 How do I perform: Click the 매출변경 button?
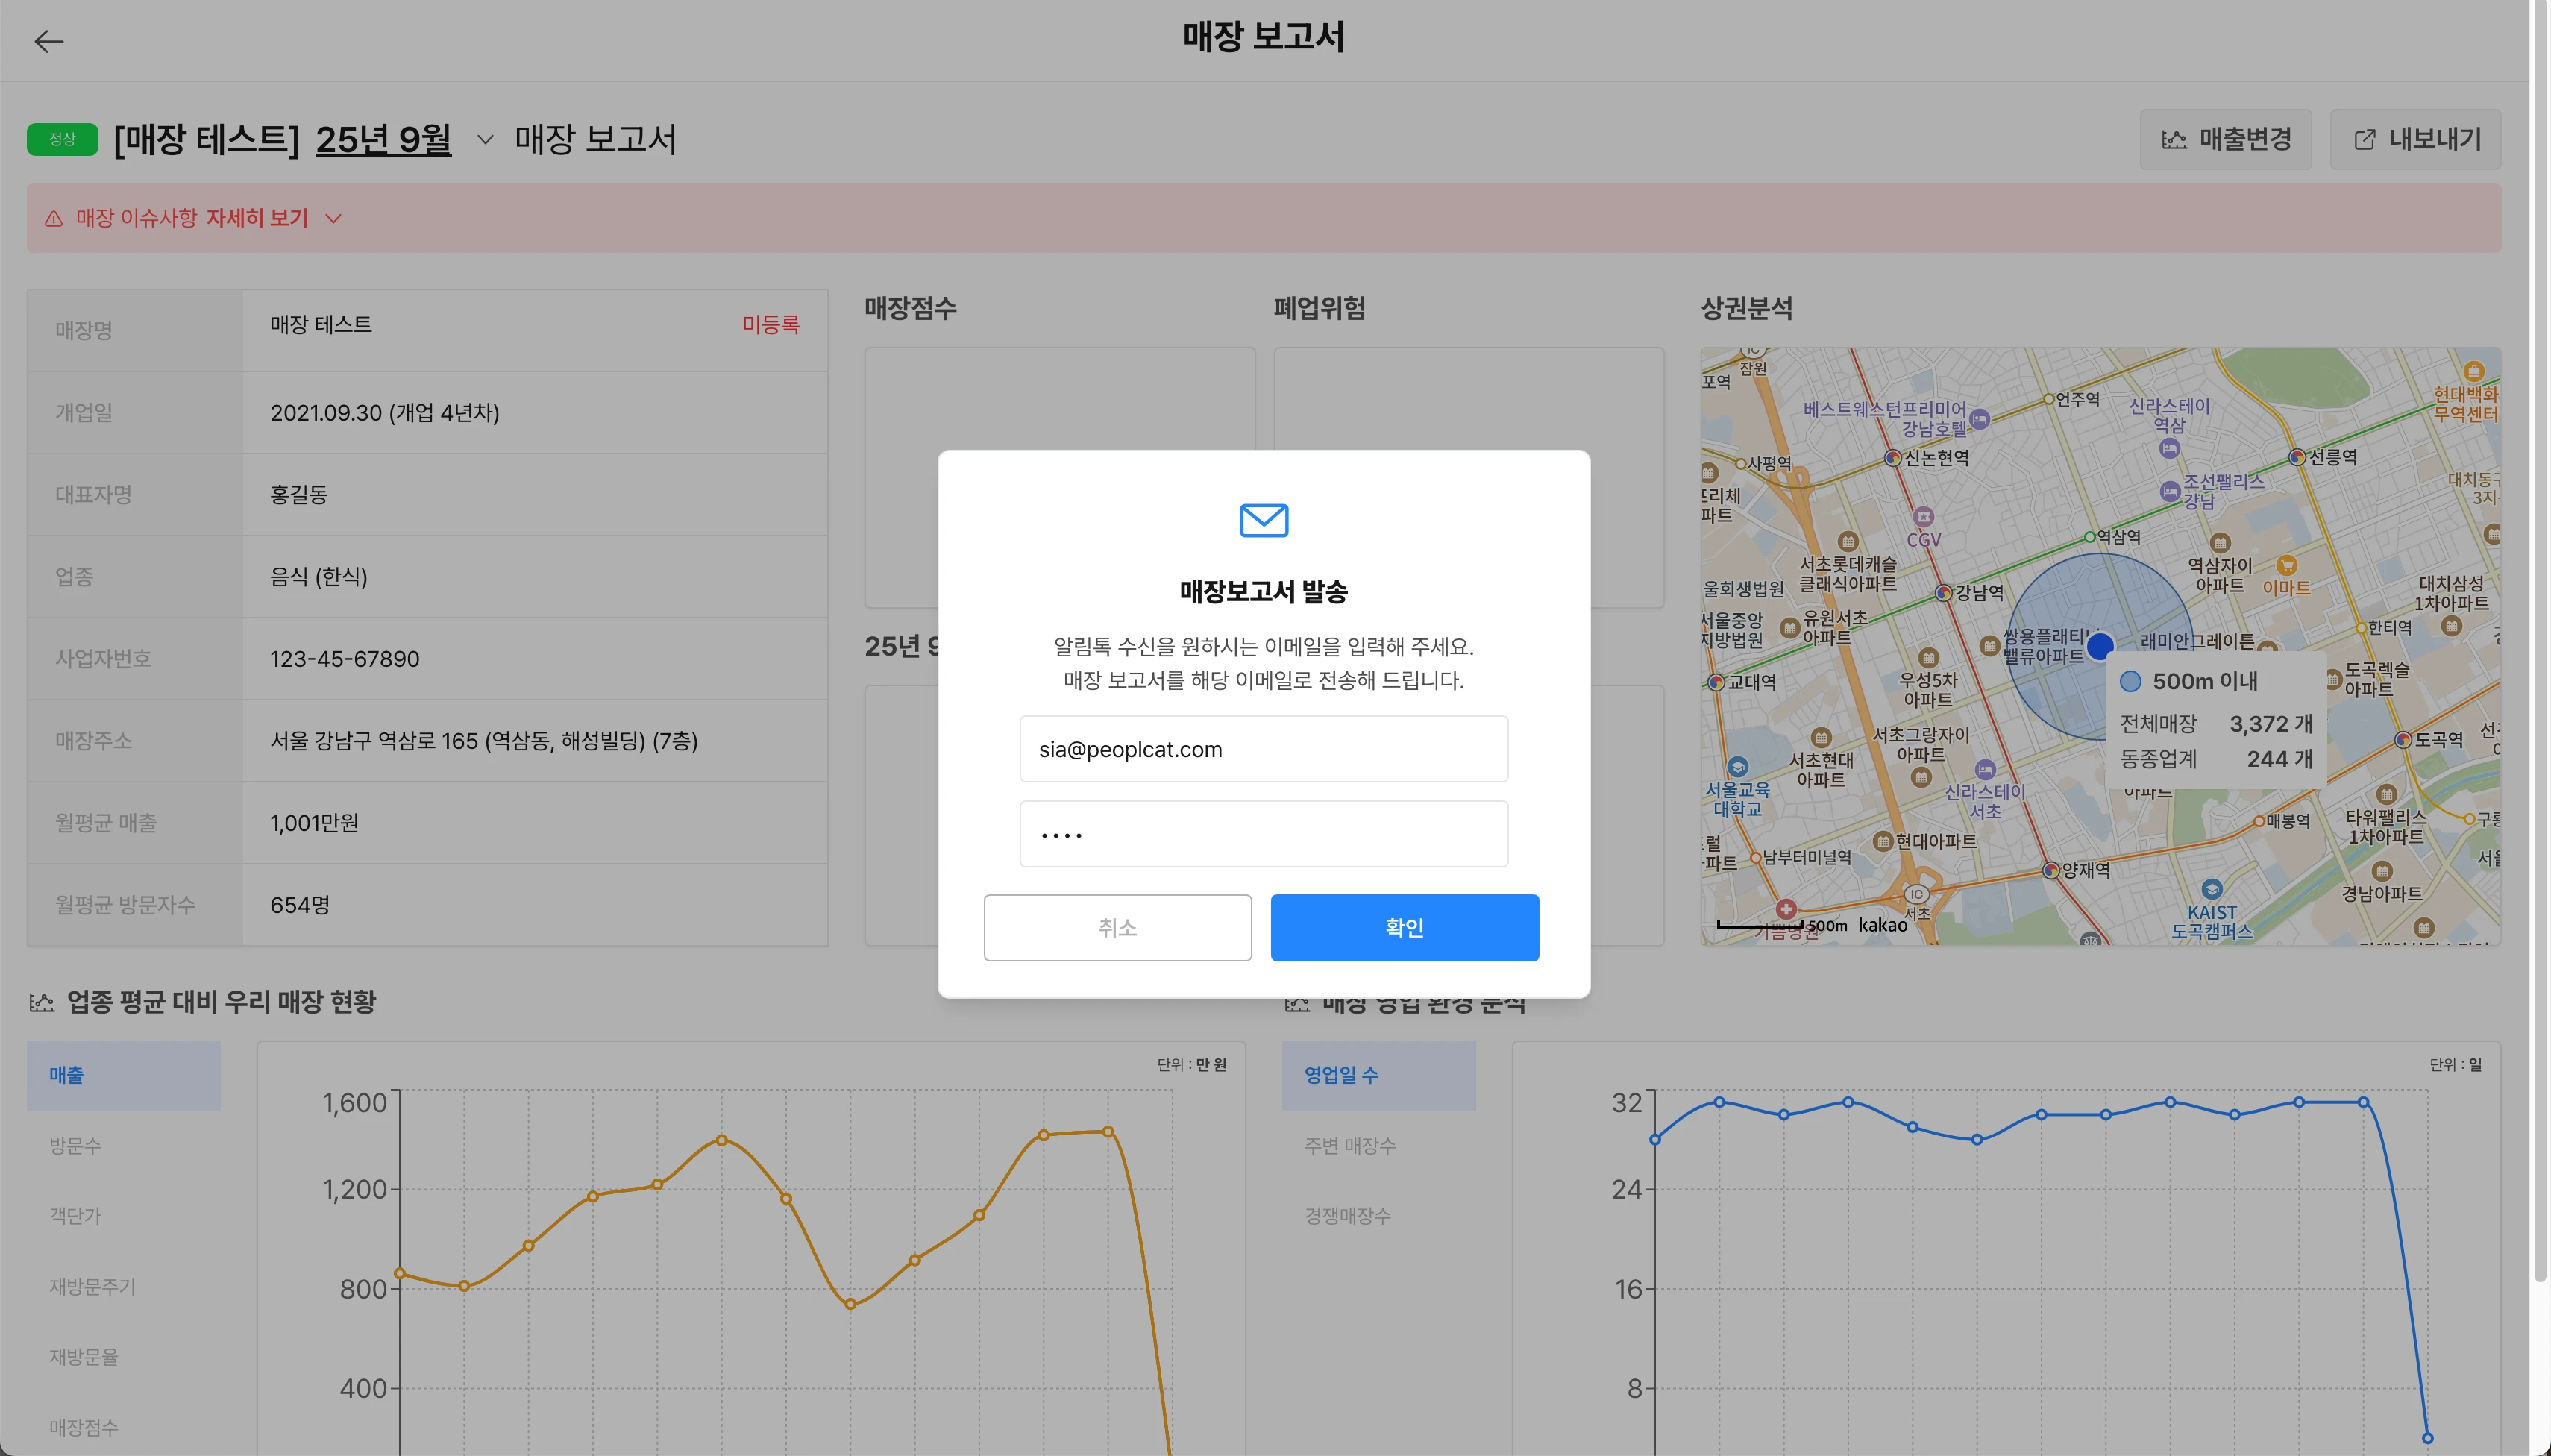tap(2225, 140)
